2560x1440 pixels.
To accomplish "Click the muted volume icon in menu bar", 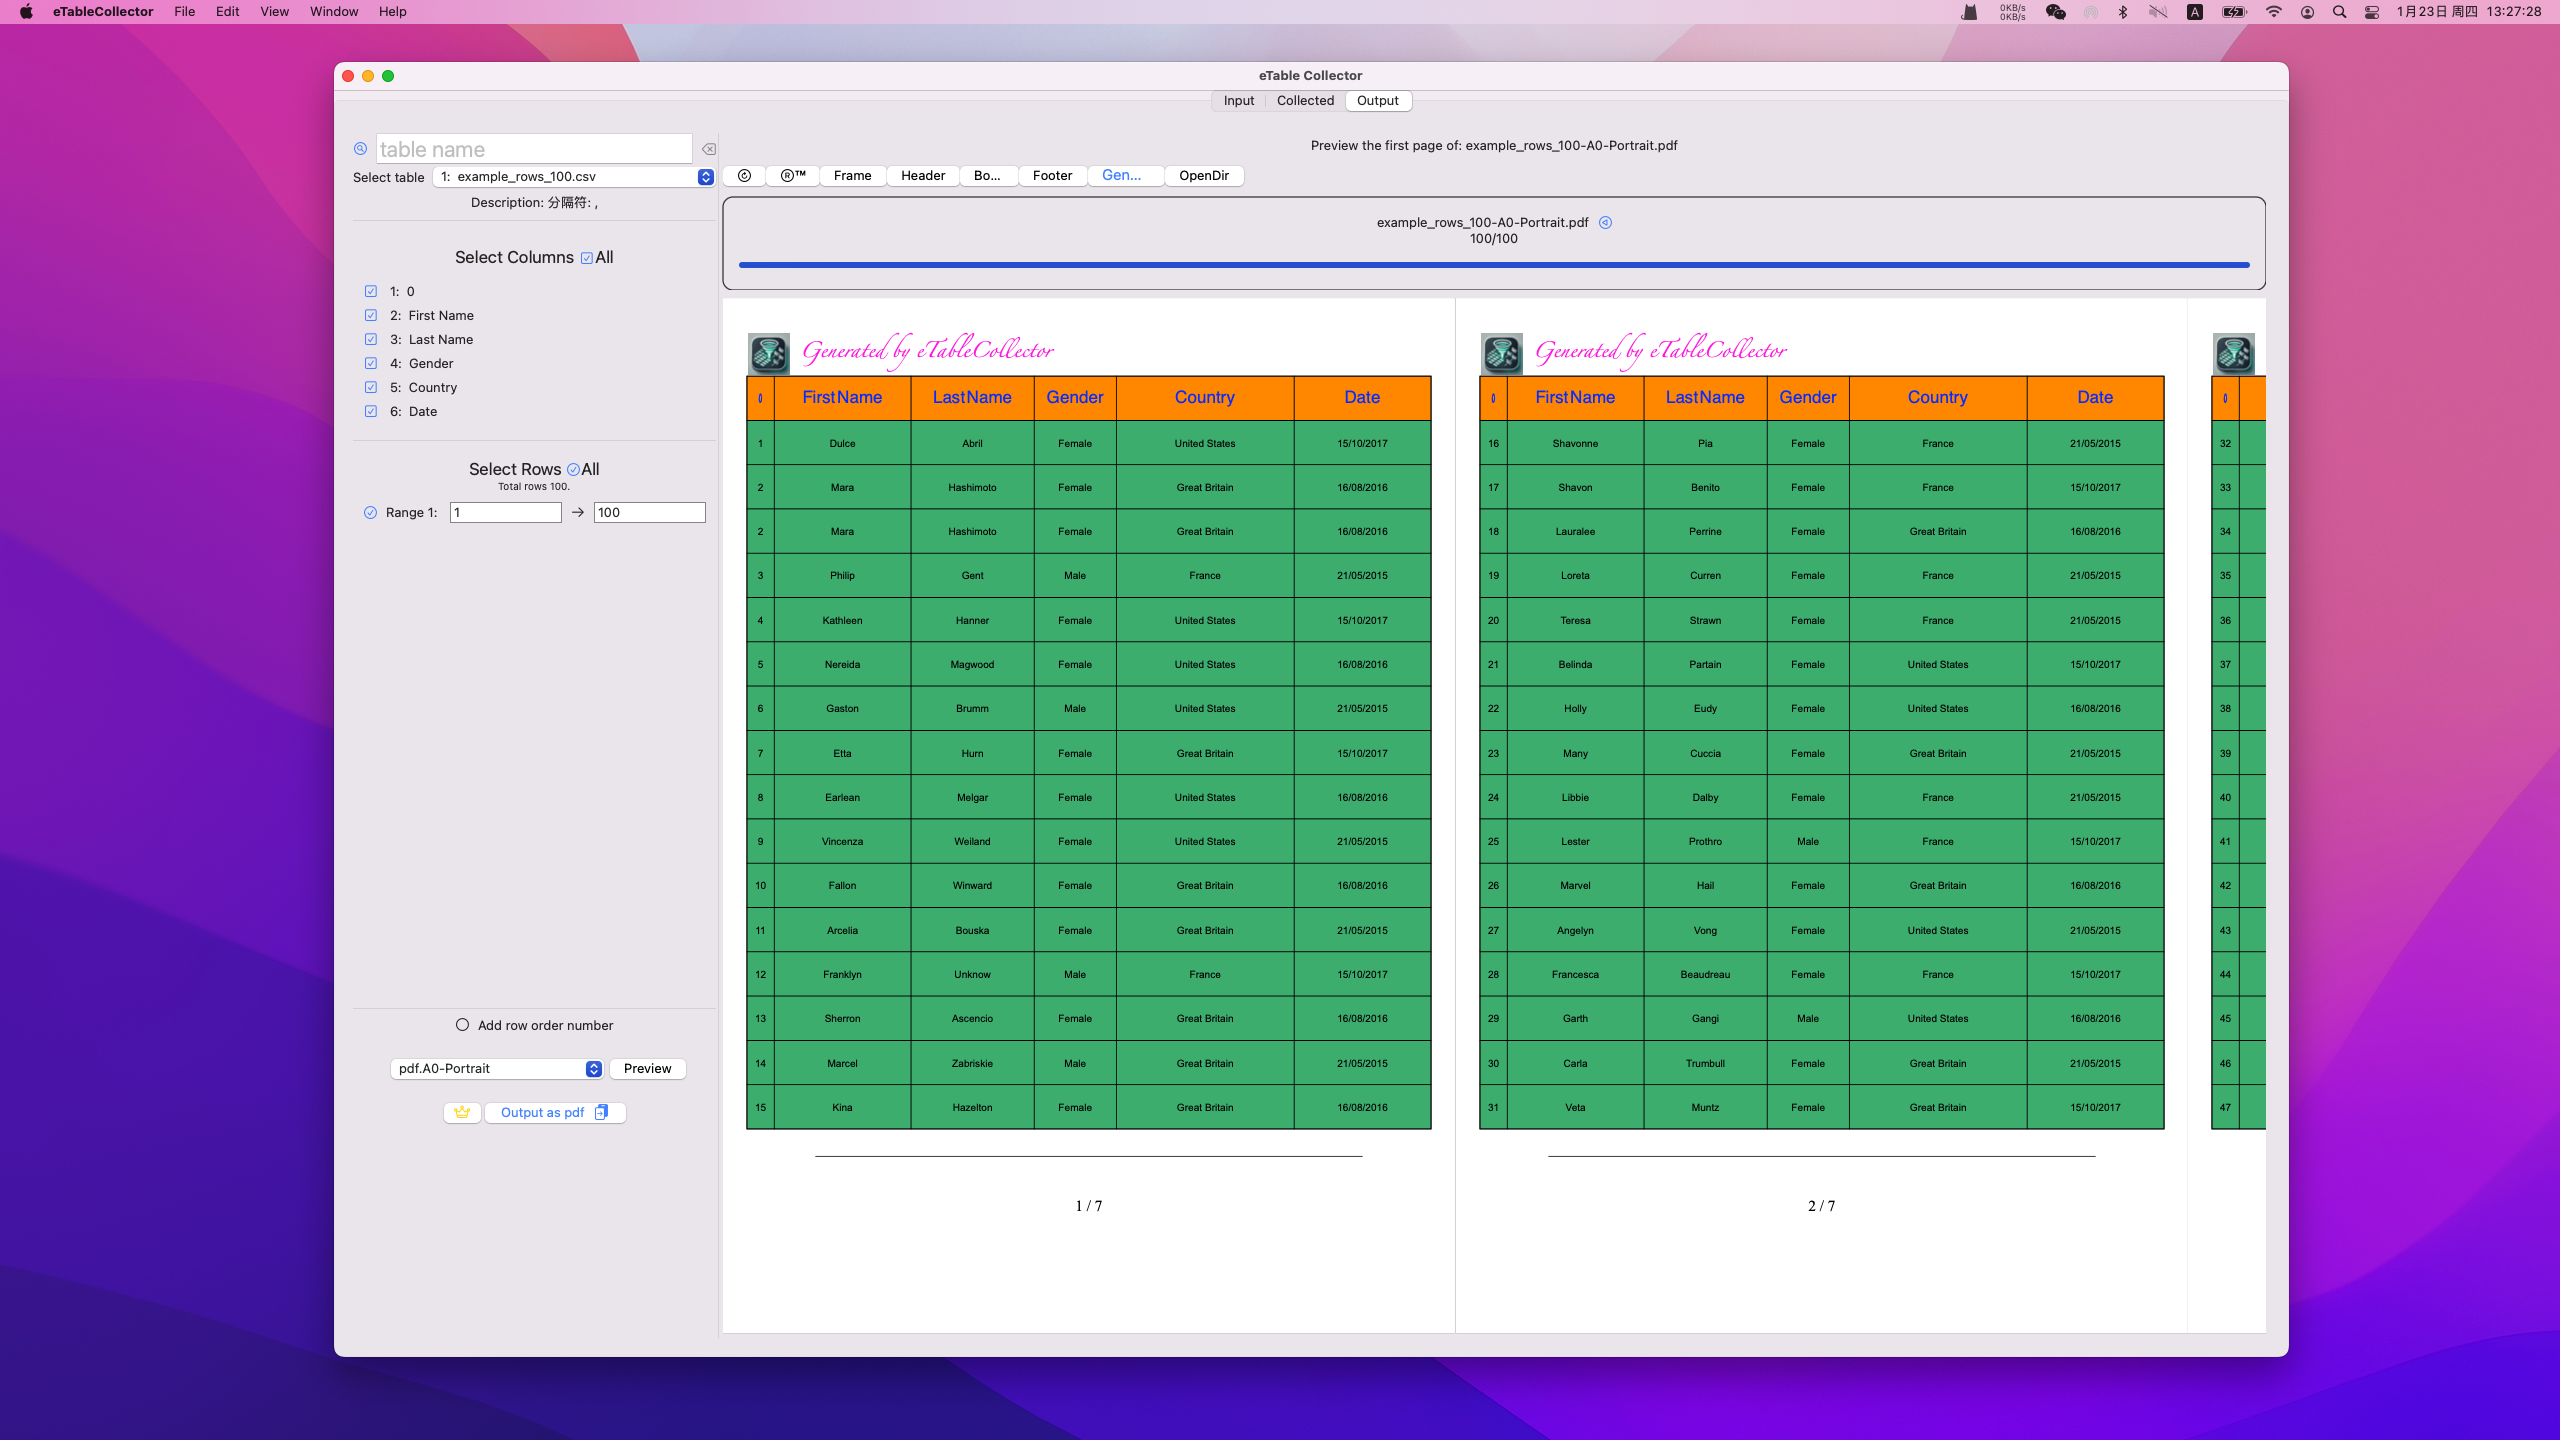I will tap(2158, 12).
